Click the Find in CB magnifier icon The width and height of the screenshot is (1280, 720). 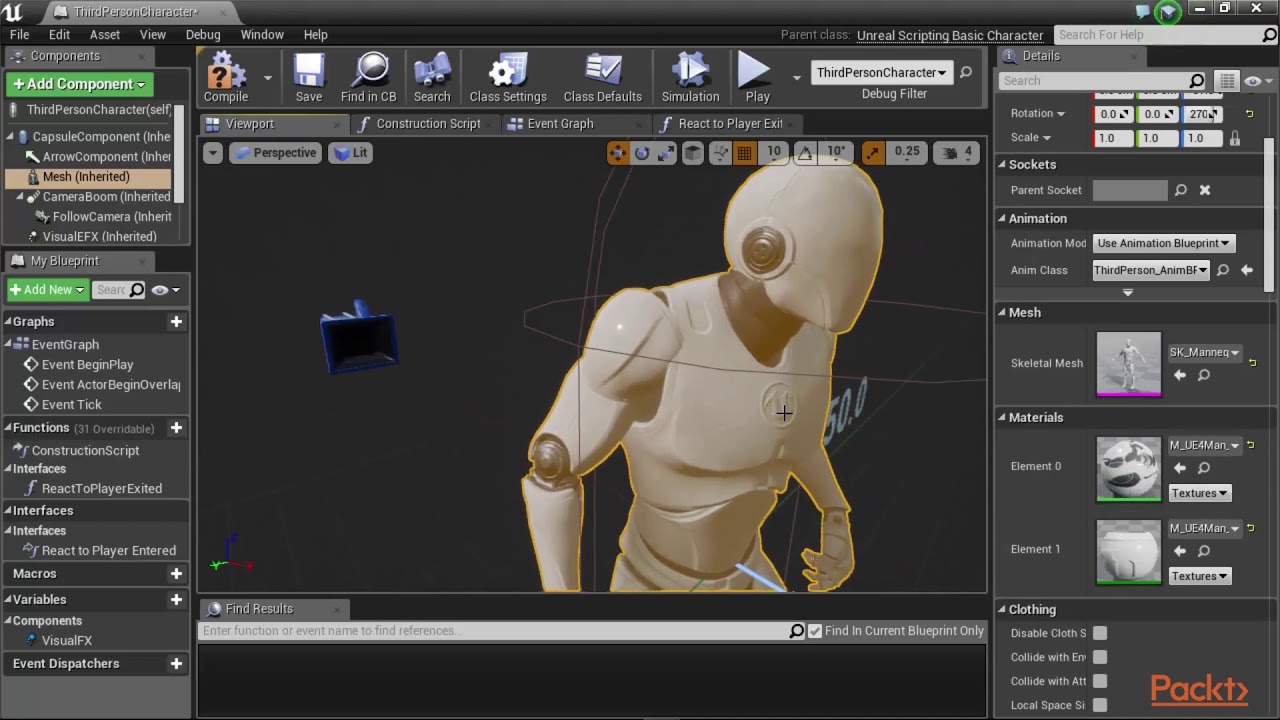pos(368,77)
